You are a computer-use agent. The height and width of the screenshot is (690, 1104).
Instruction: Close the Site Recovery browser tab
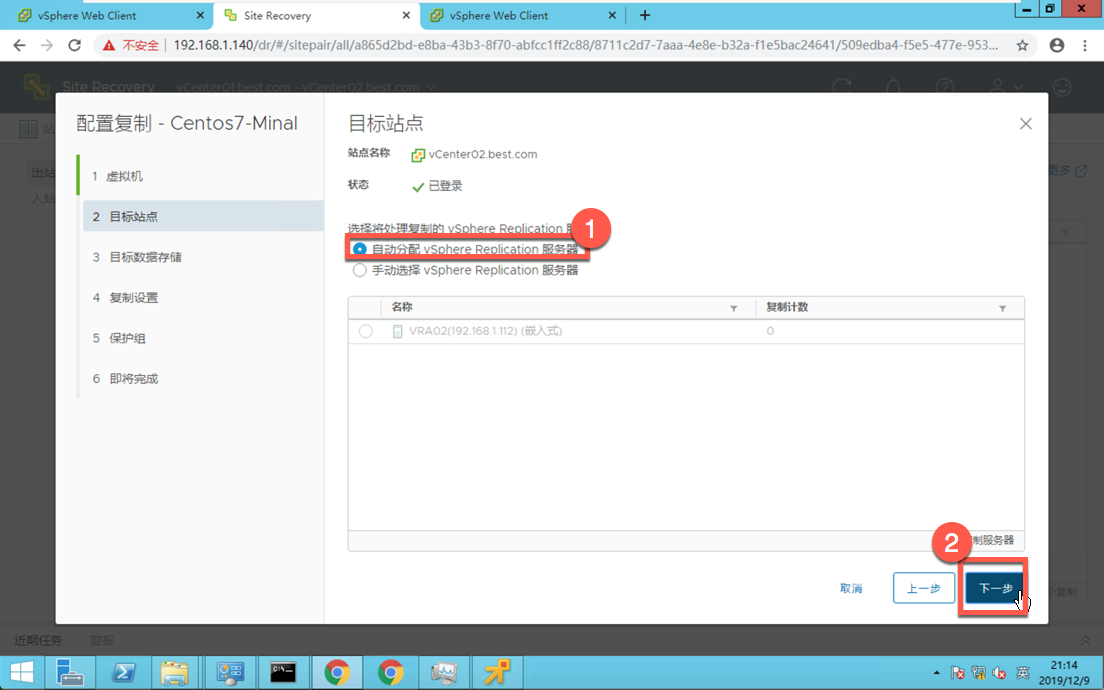[406, 15]
